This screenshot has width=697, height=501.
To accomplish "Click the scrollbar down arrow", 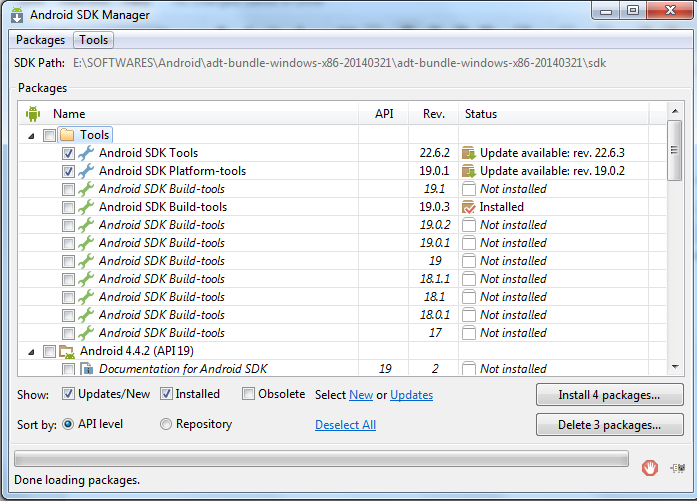I will point(675,367).
